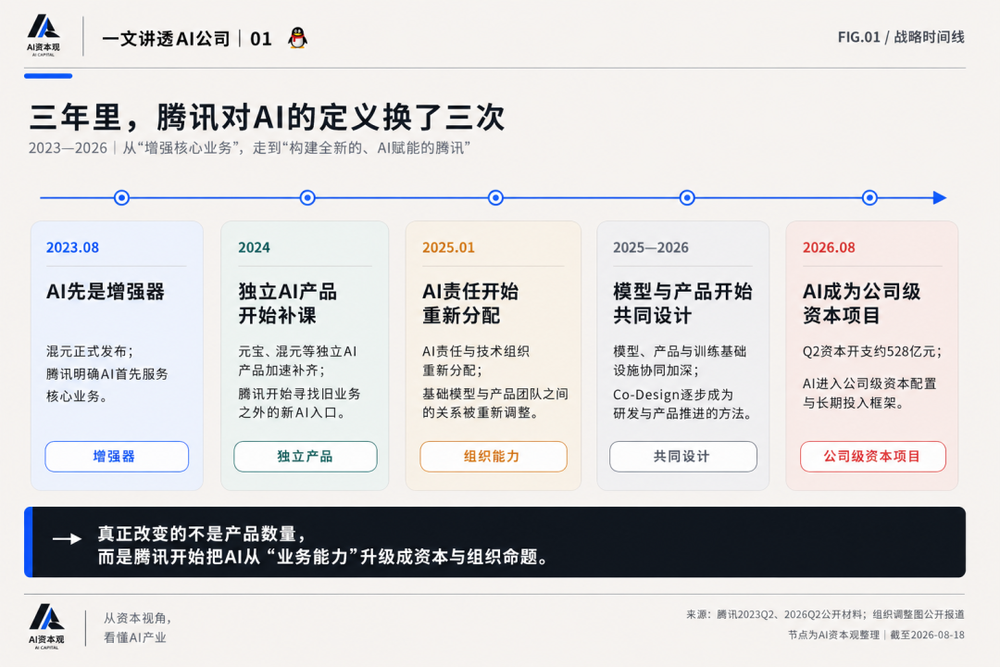
Task: Click the text 模型、产品与训练基础设施协同加深
Action: click(680, 361)
